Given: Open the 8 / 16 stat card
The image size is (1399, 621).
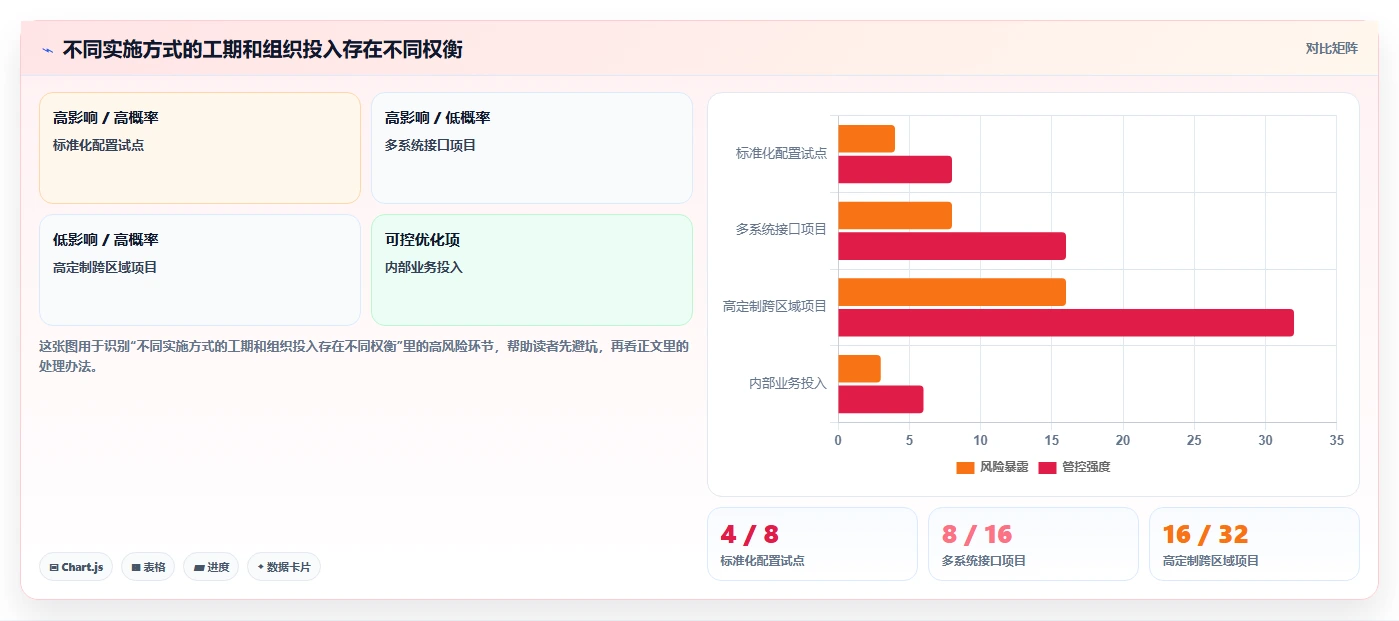Looking at the screenshot, I should pyautogui.click(x=1033, y=544).
